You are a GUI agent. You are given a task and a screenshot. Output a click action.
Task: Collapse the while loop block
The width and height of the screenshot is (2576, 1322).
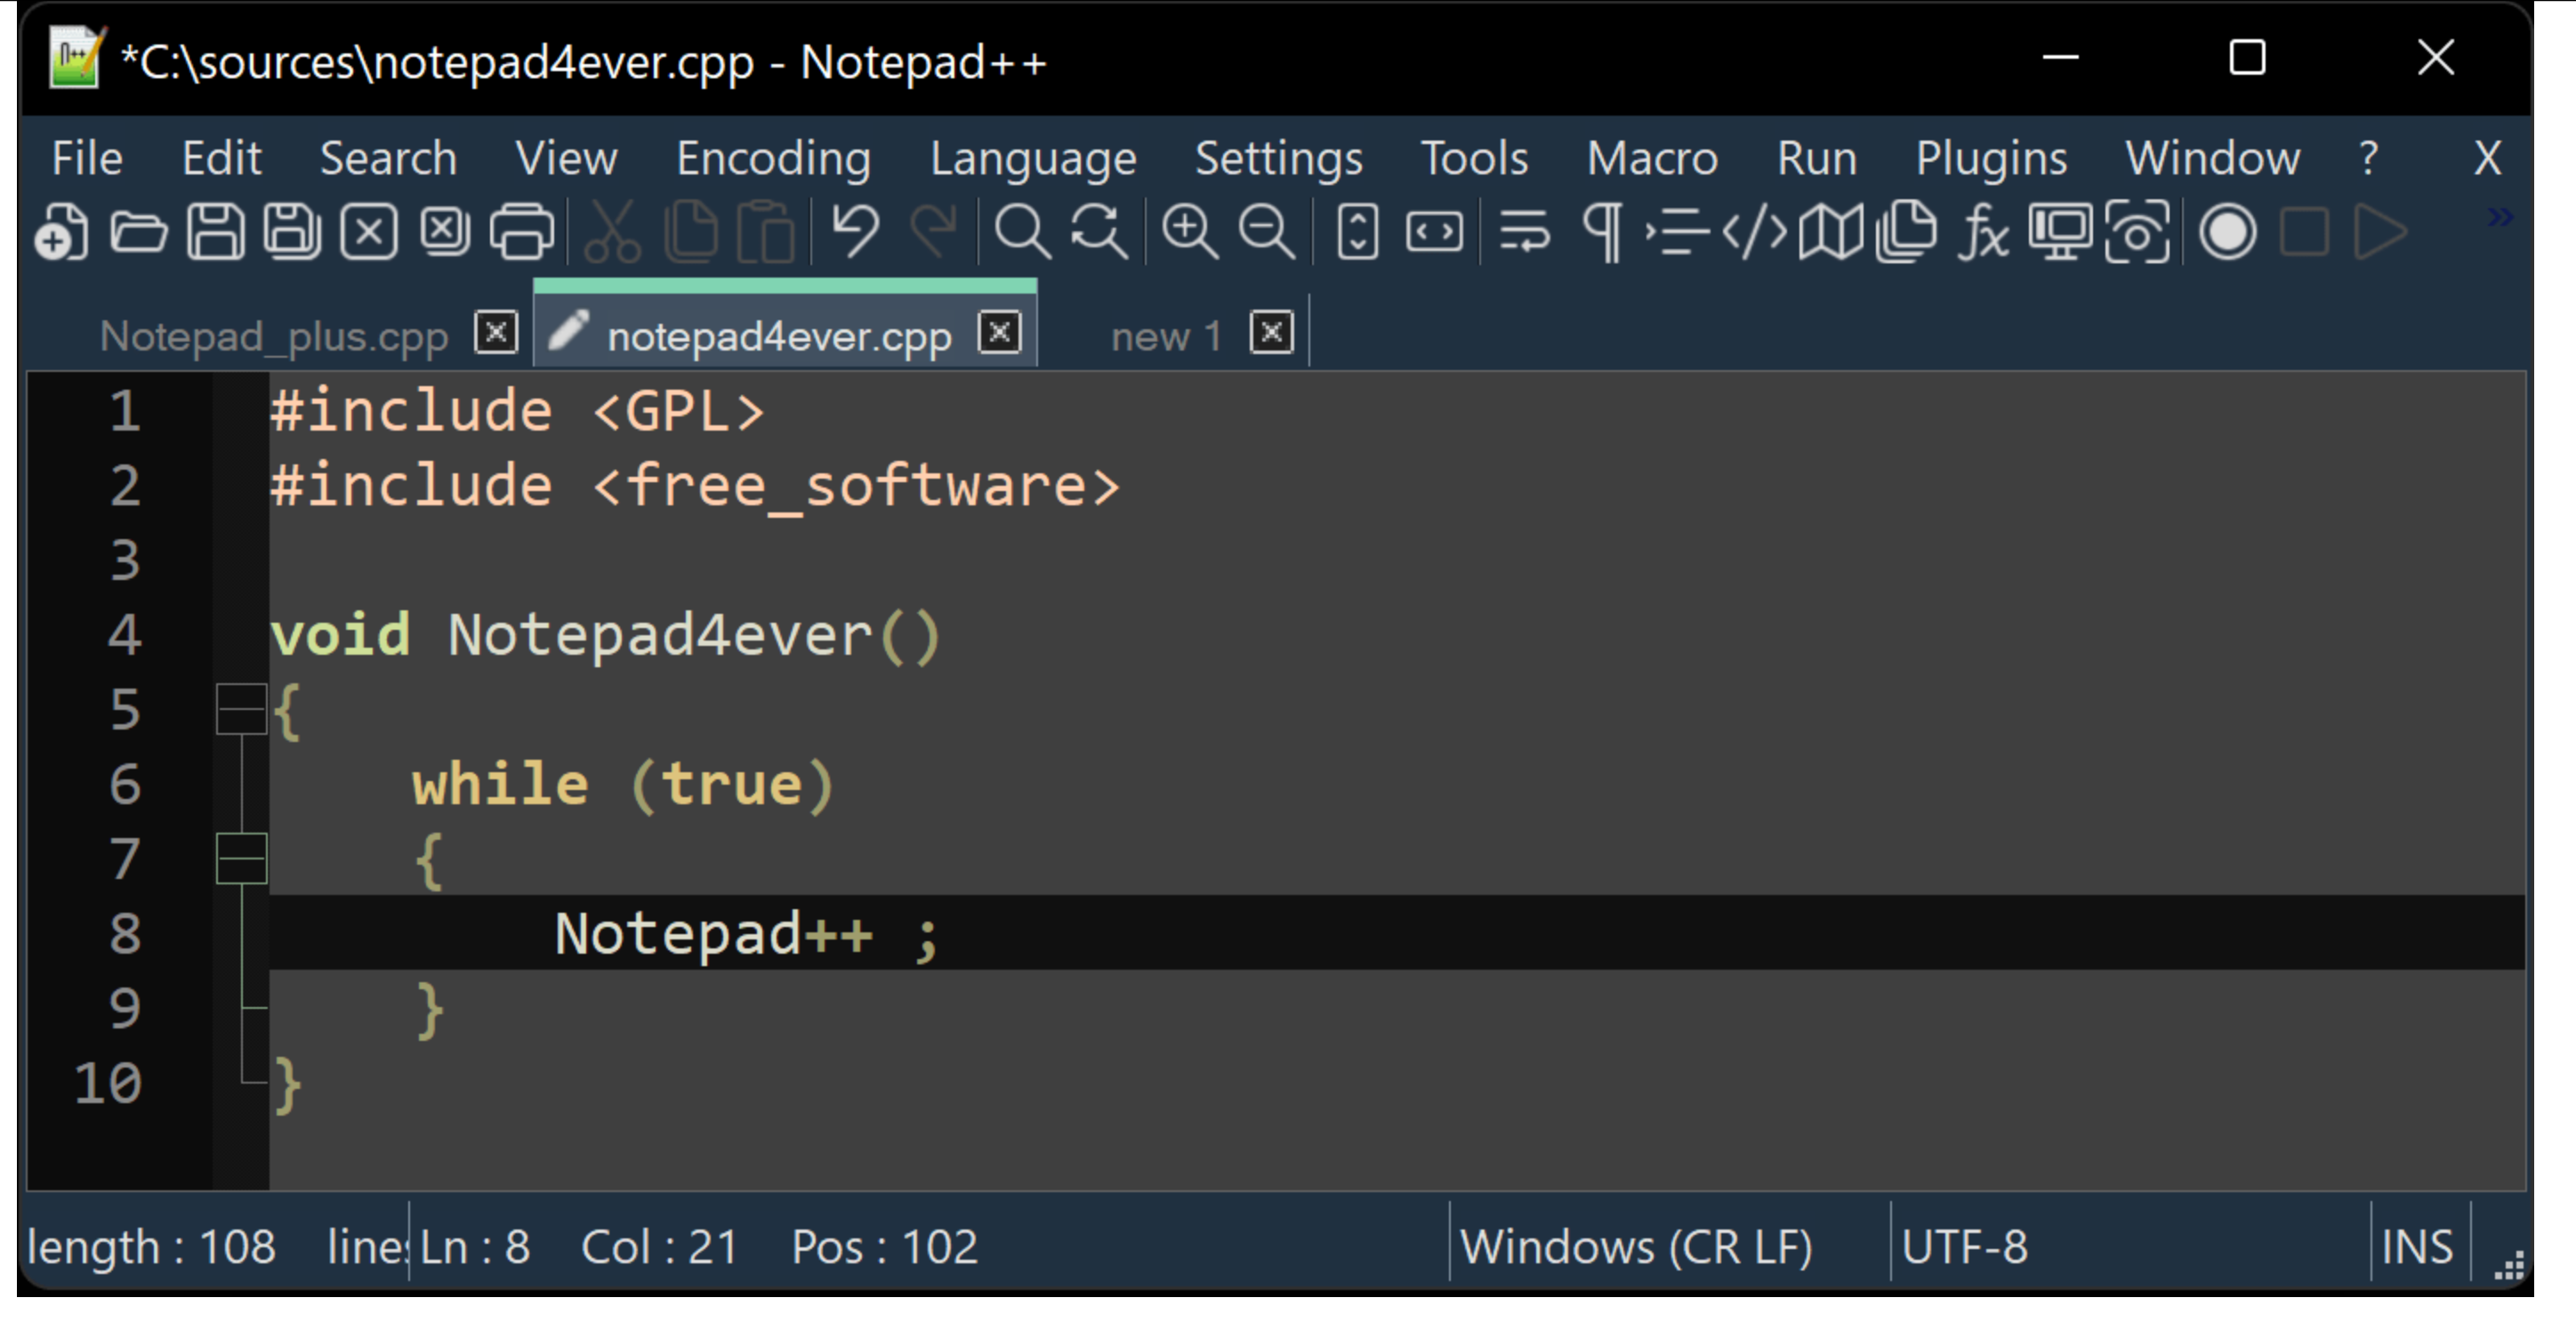click(241, 860)
